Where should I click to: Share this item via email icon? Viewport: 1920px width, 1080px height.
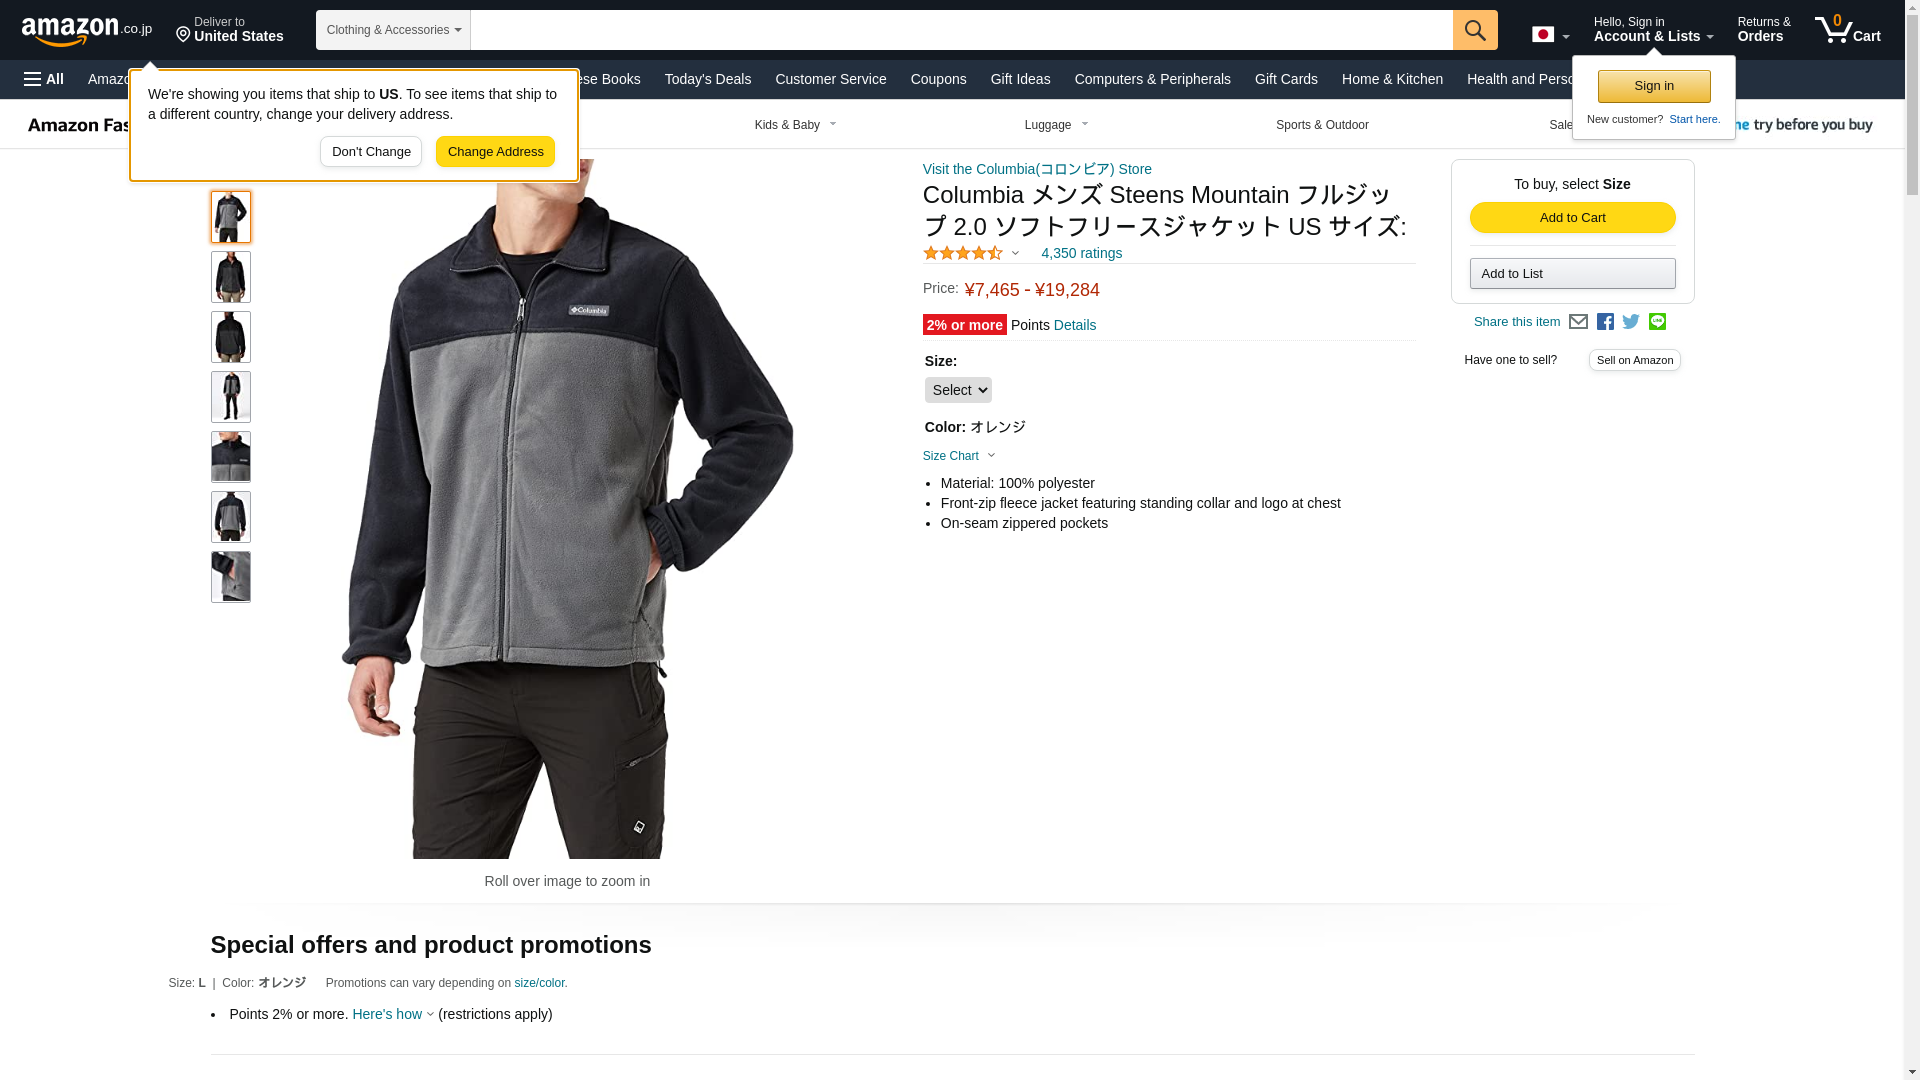pyautogui.click(x=1578, y=322)
